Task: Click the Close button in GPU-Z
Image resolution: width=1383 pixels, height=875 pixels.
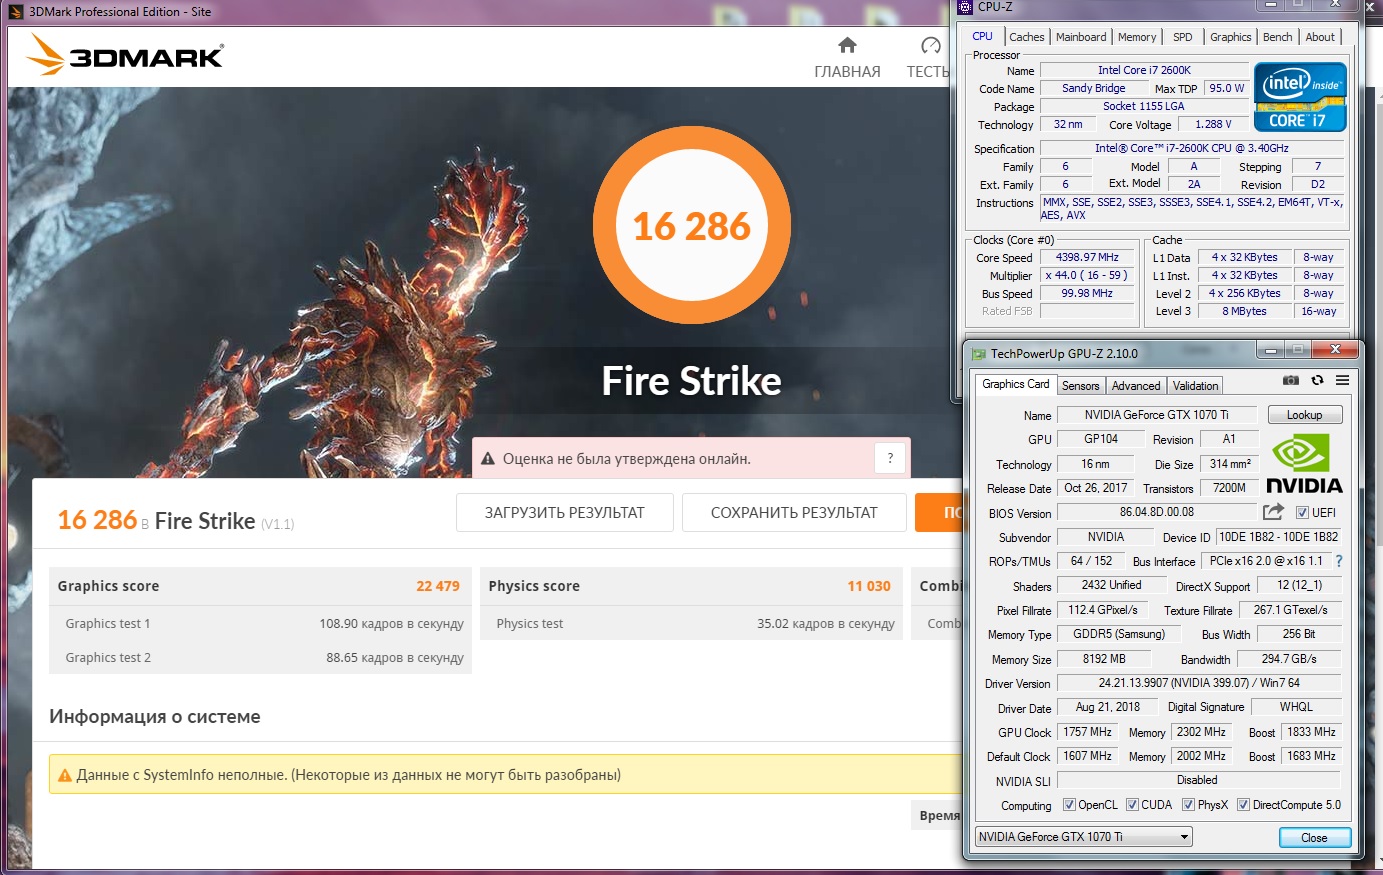Action: pos(1314,838)
